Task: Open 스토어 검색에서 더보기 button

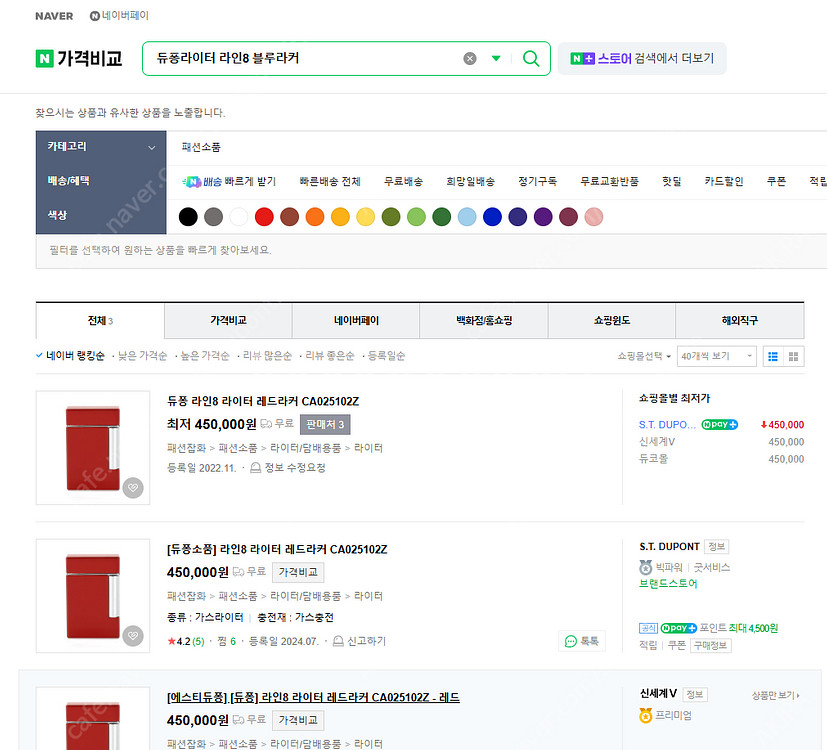Action: 642,59
